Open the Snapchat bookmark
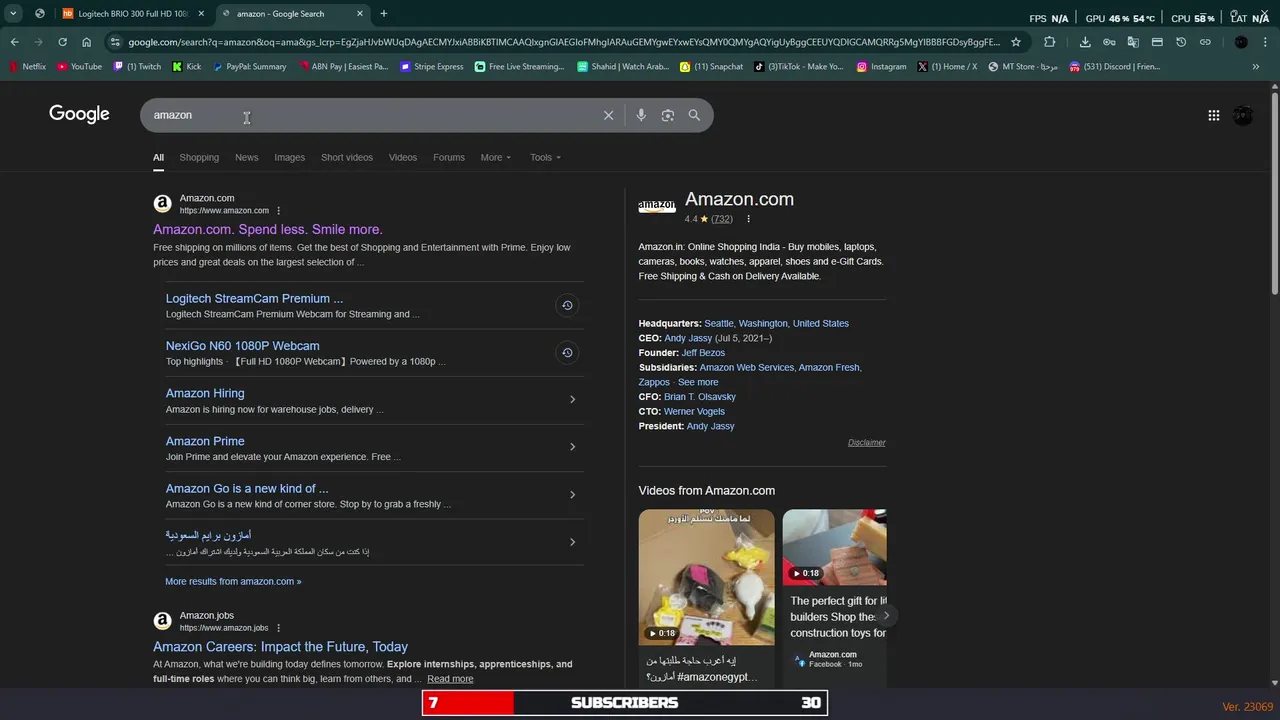This screenshot has height=720, width=1280. tap(711, 67)
